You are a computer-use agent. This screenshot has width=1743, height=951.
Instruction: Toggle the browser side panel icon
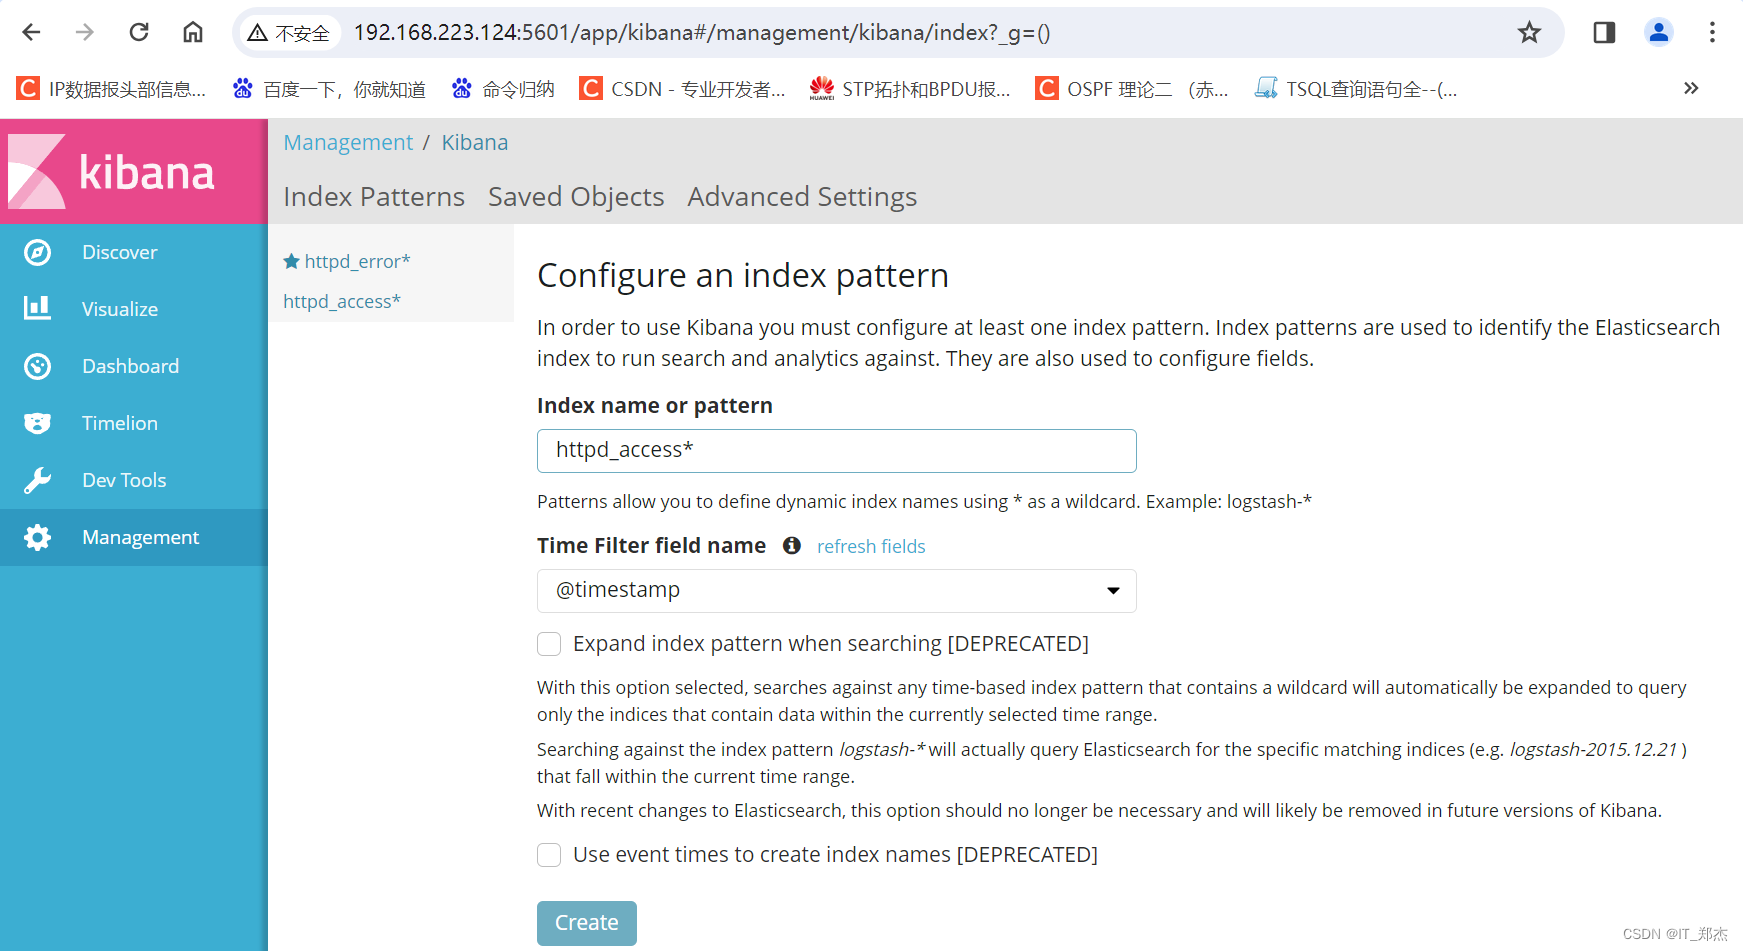[1604, 32]
